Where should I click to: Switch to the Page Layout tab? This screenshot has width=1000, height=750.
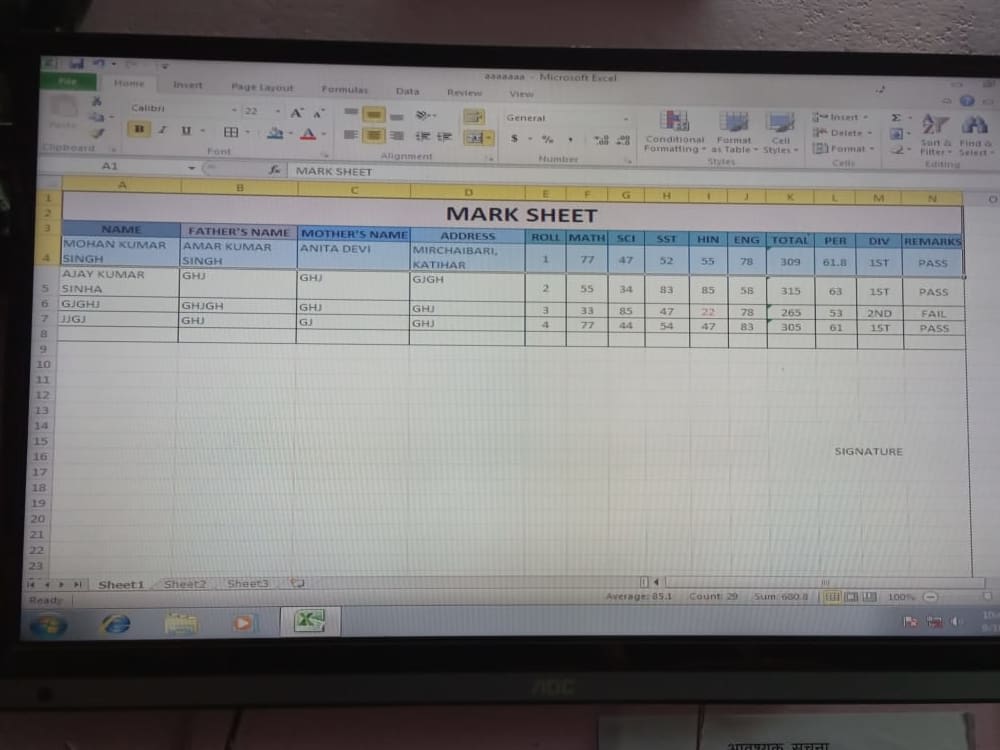click(x=262, y=87)
